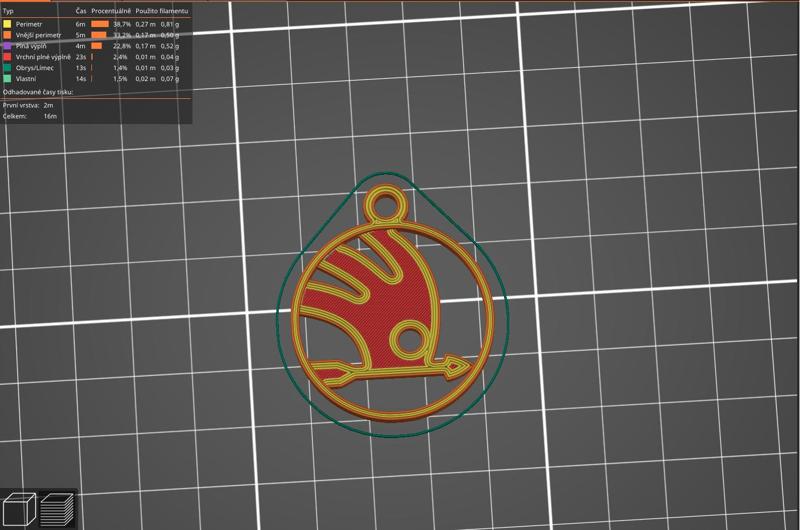Image resolution: width=800 pixels, height=530 pixels.
Task: Click the Perimetr percentage bar
Action: click(x=100, y=24)
